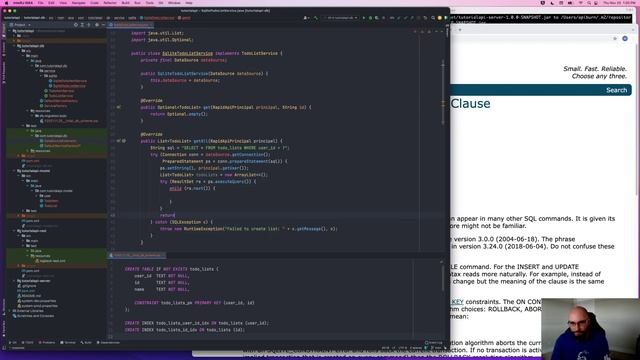Close the SQL migration file tab

pos(163,256)
